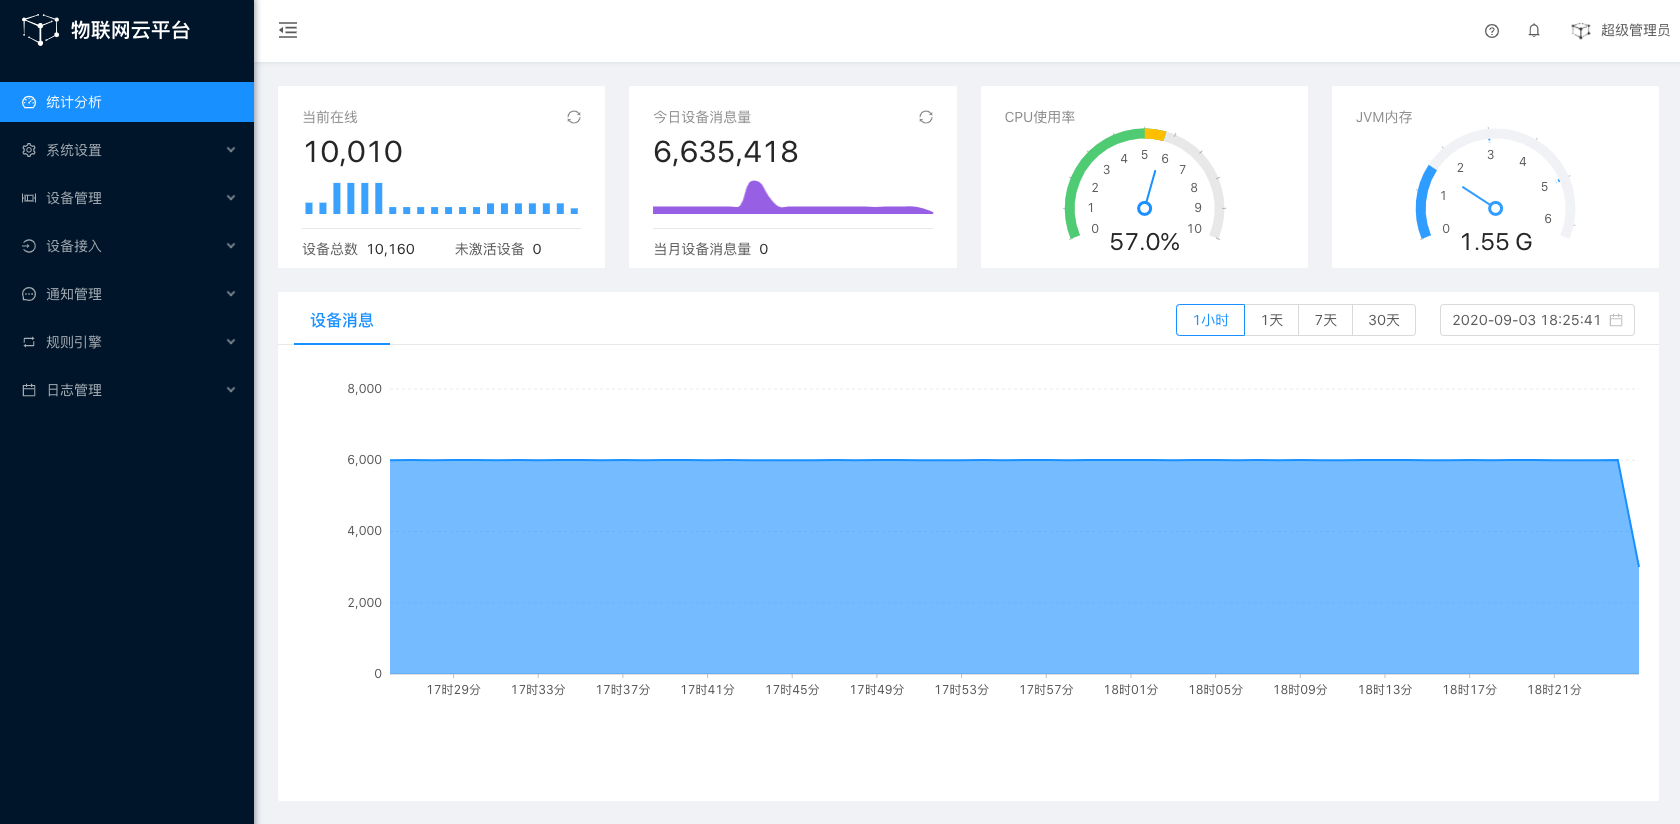Viewport: 1680px width, 824px height.
Task: Click the 超级管理员 user avatar icon
Action: (1581, 31)
